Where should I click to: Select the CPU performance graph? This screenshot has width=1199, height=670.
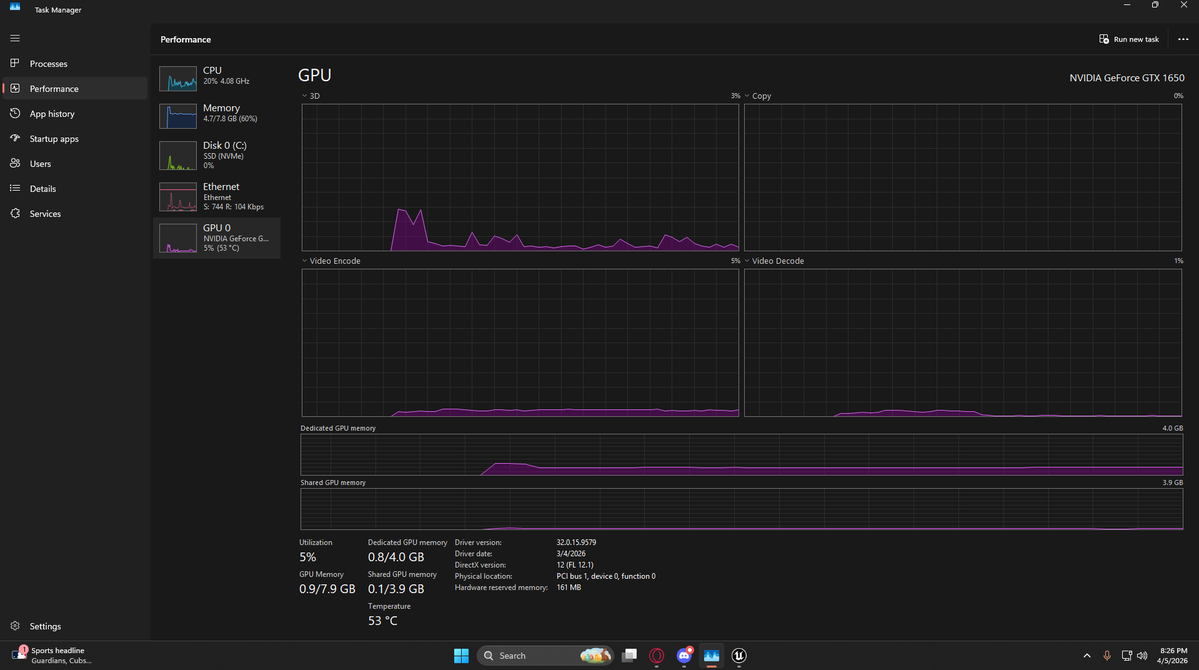point(216,77)
